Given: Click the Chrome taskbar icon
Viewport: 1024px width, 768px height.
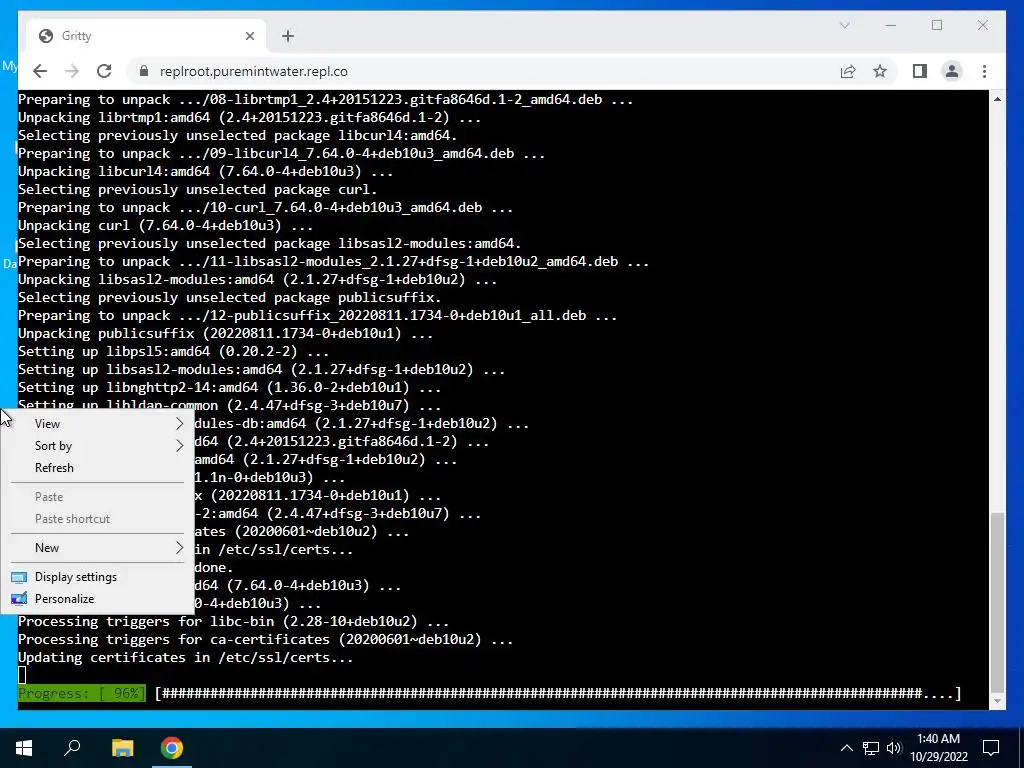Looking at the screenshot, I should pyautogui.click(x=172, y=748).
